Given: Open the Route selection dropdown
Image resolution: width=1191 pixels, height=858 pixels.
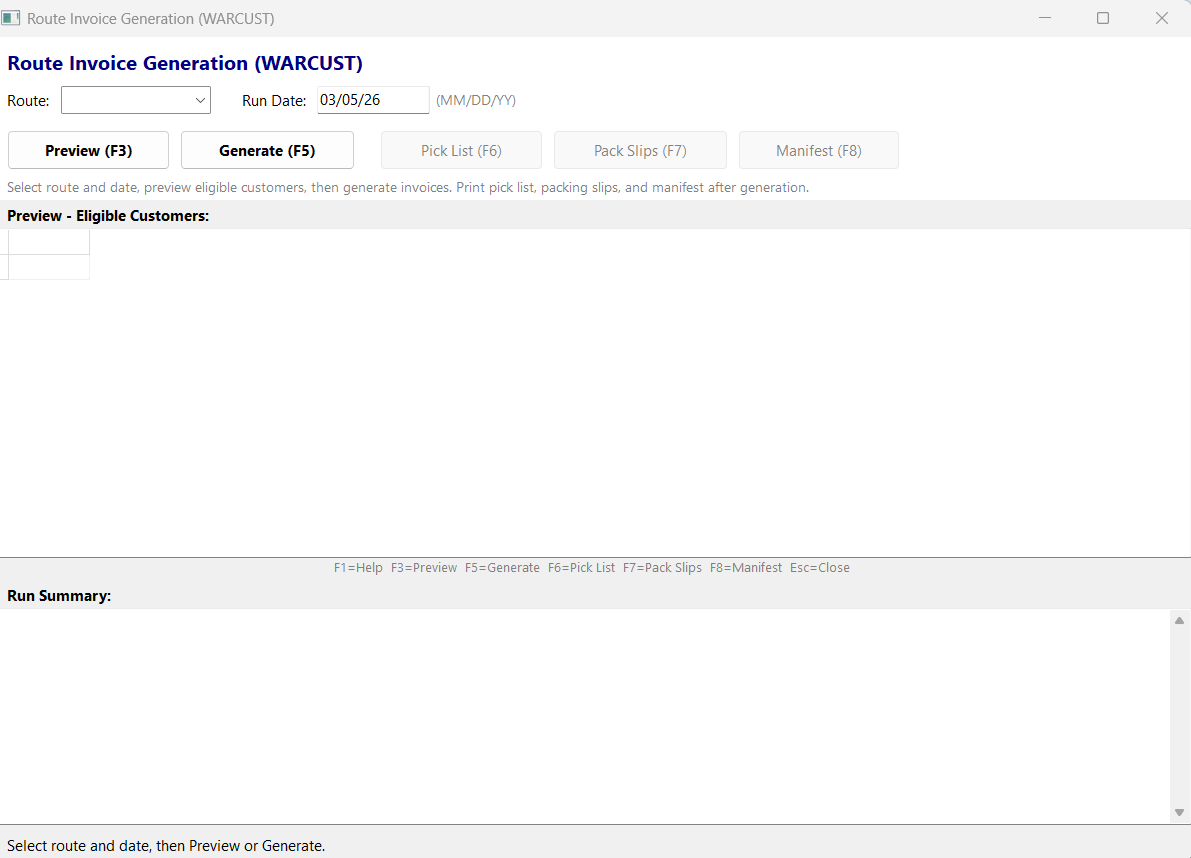Looking at the screenshot, I should (x=135, y=100).
